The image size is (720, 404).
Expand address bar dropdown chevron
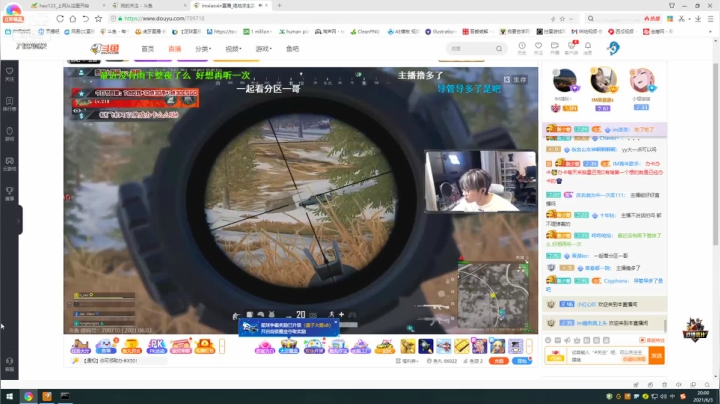tap(571, 19)
